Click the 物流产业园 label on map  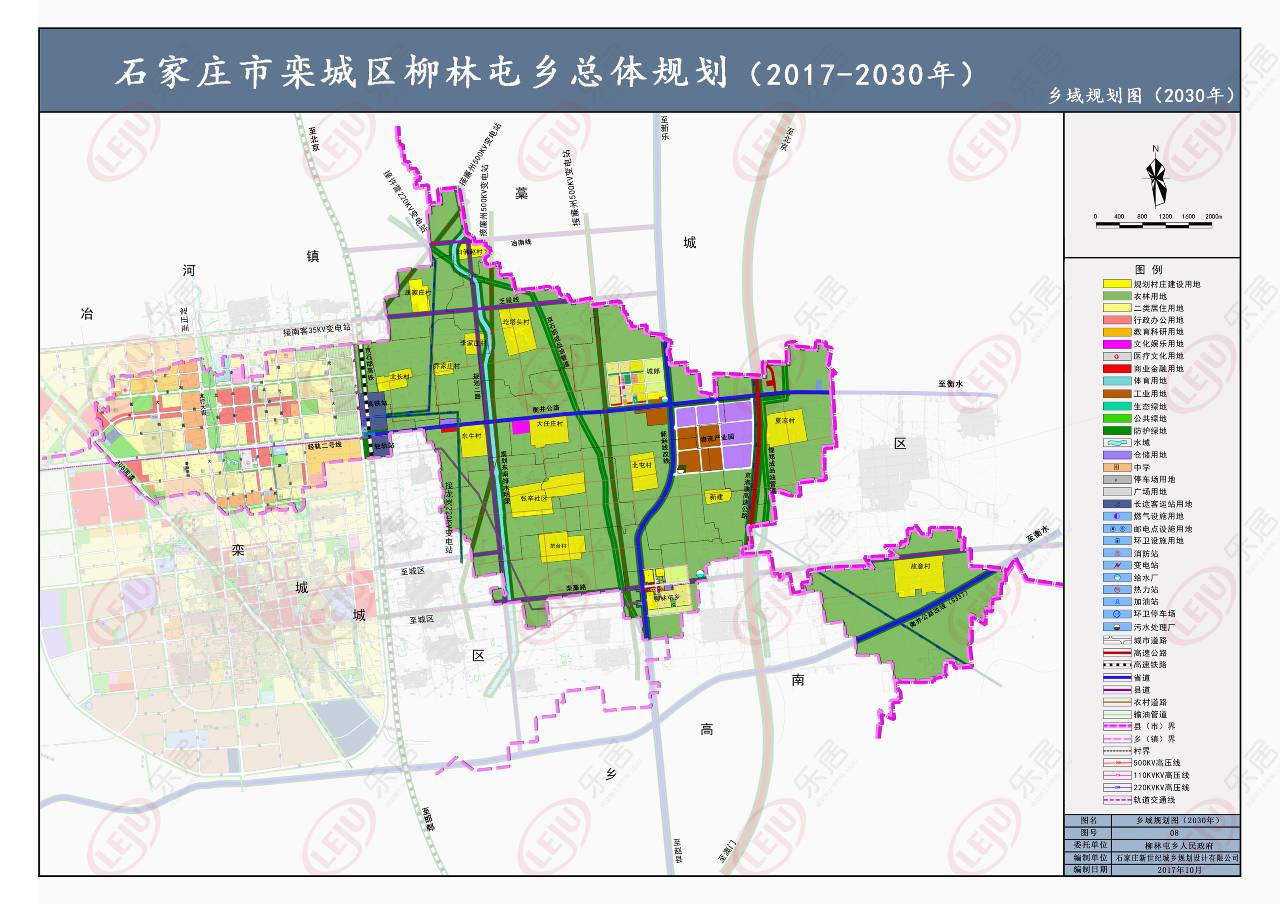point(717,437)
